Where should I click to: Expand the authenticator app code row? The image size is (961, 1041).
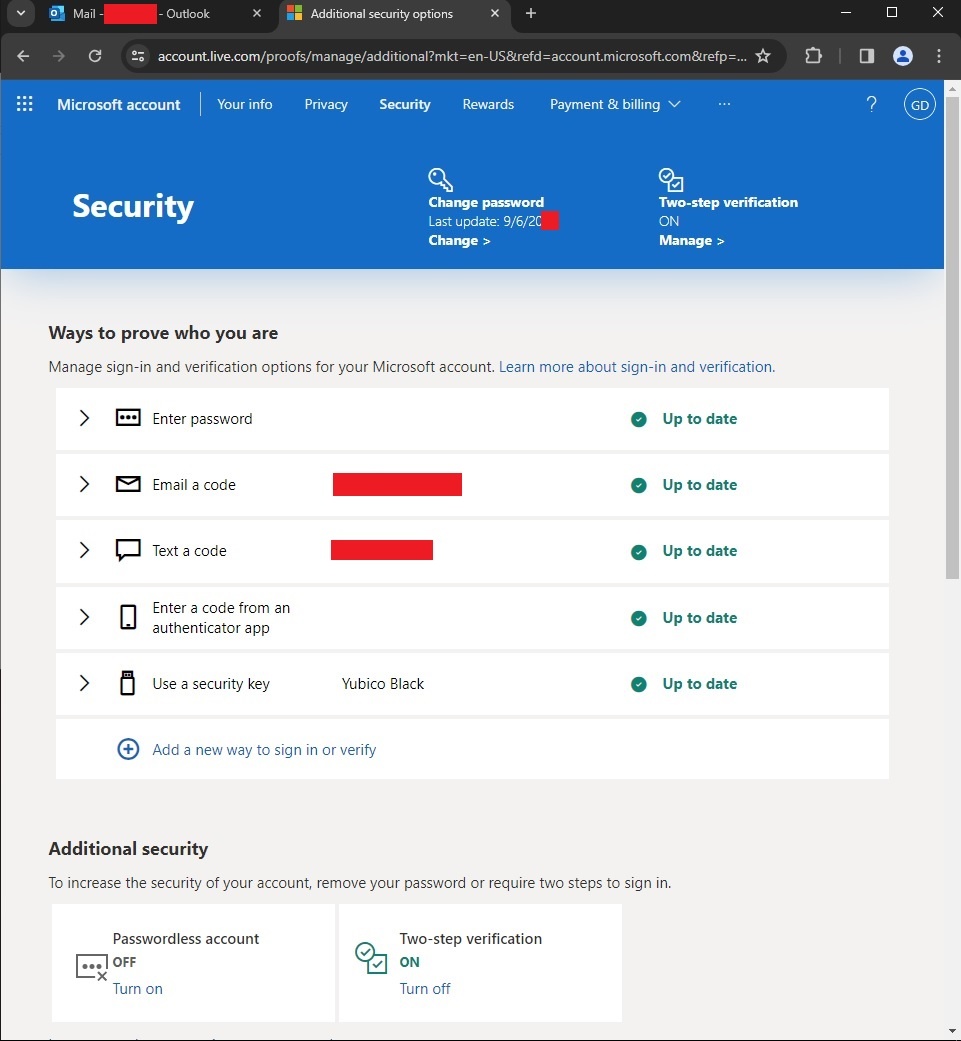coord(84,617)
